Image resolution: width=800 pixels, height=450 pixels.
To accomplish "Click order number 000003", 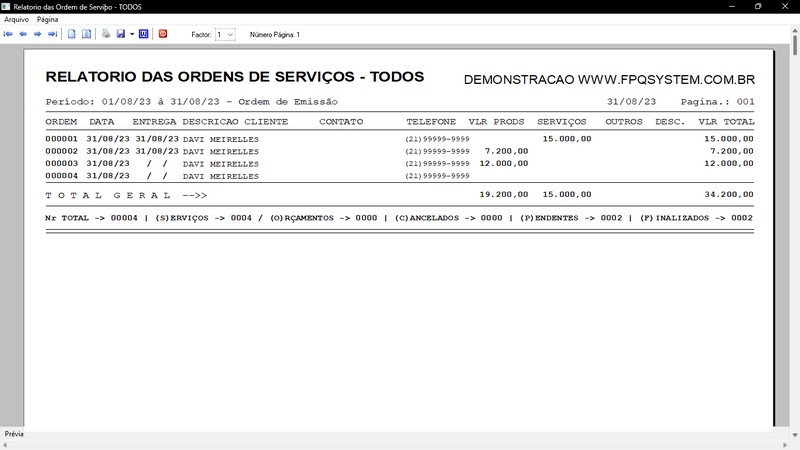I will click(x=62, y=163).
